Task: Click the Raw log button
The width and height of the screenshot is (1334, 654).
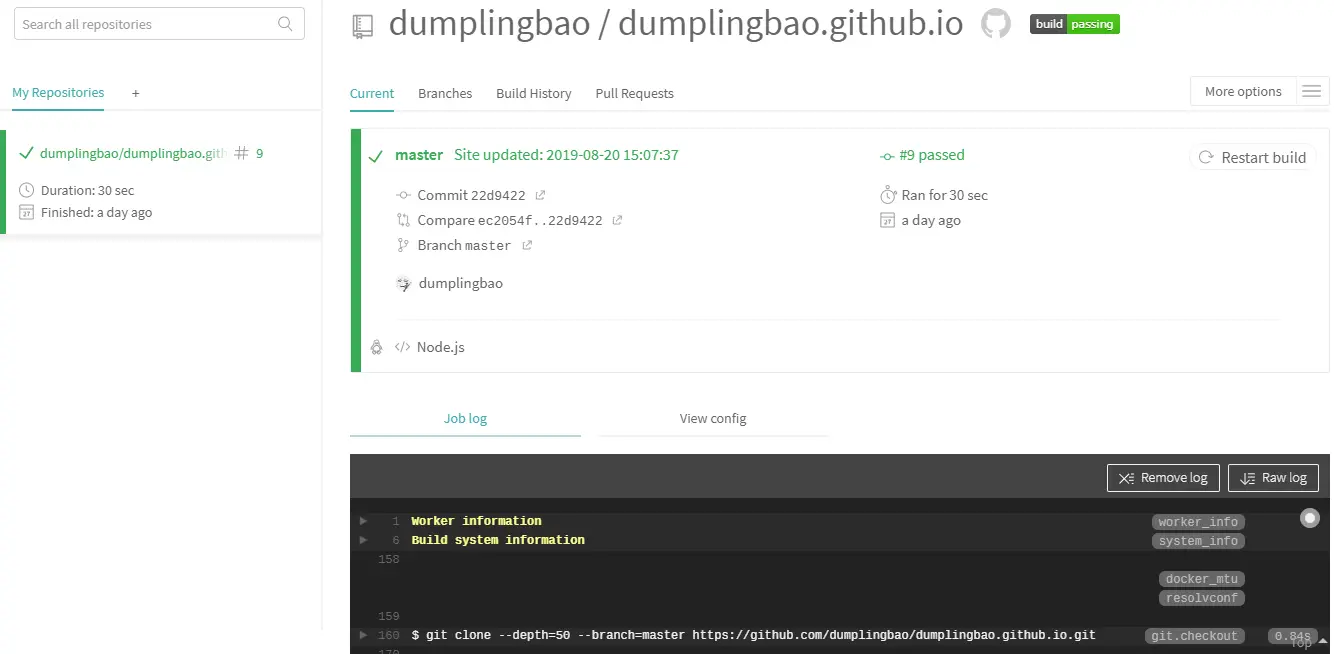Action: tap(1273, 478)
